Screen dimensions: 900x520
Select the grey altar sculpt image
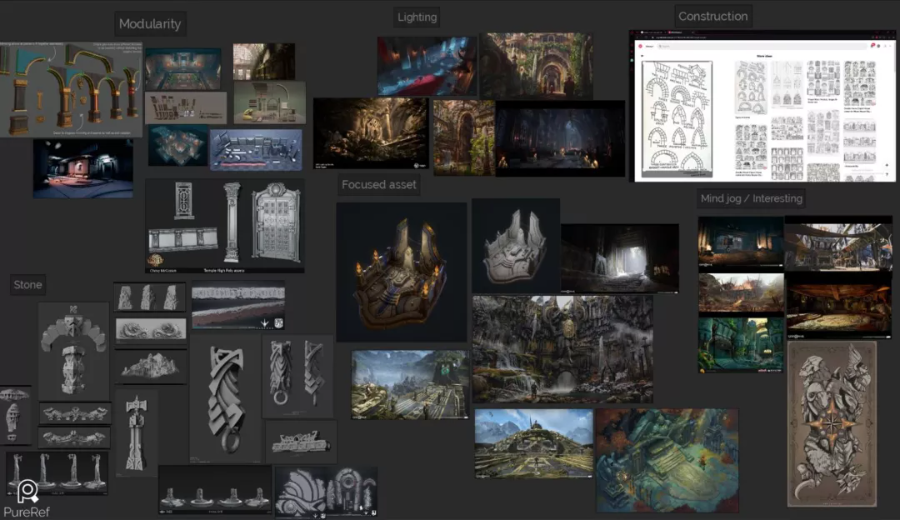point(516,246)
